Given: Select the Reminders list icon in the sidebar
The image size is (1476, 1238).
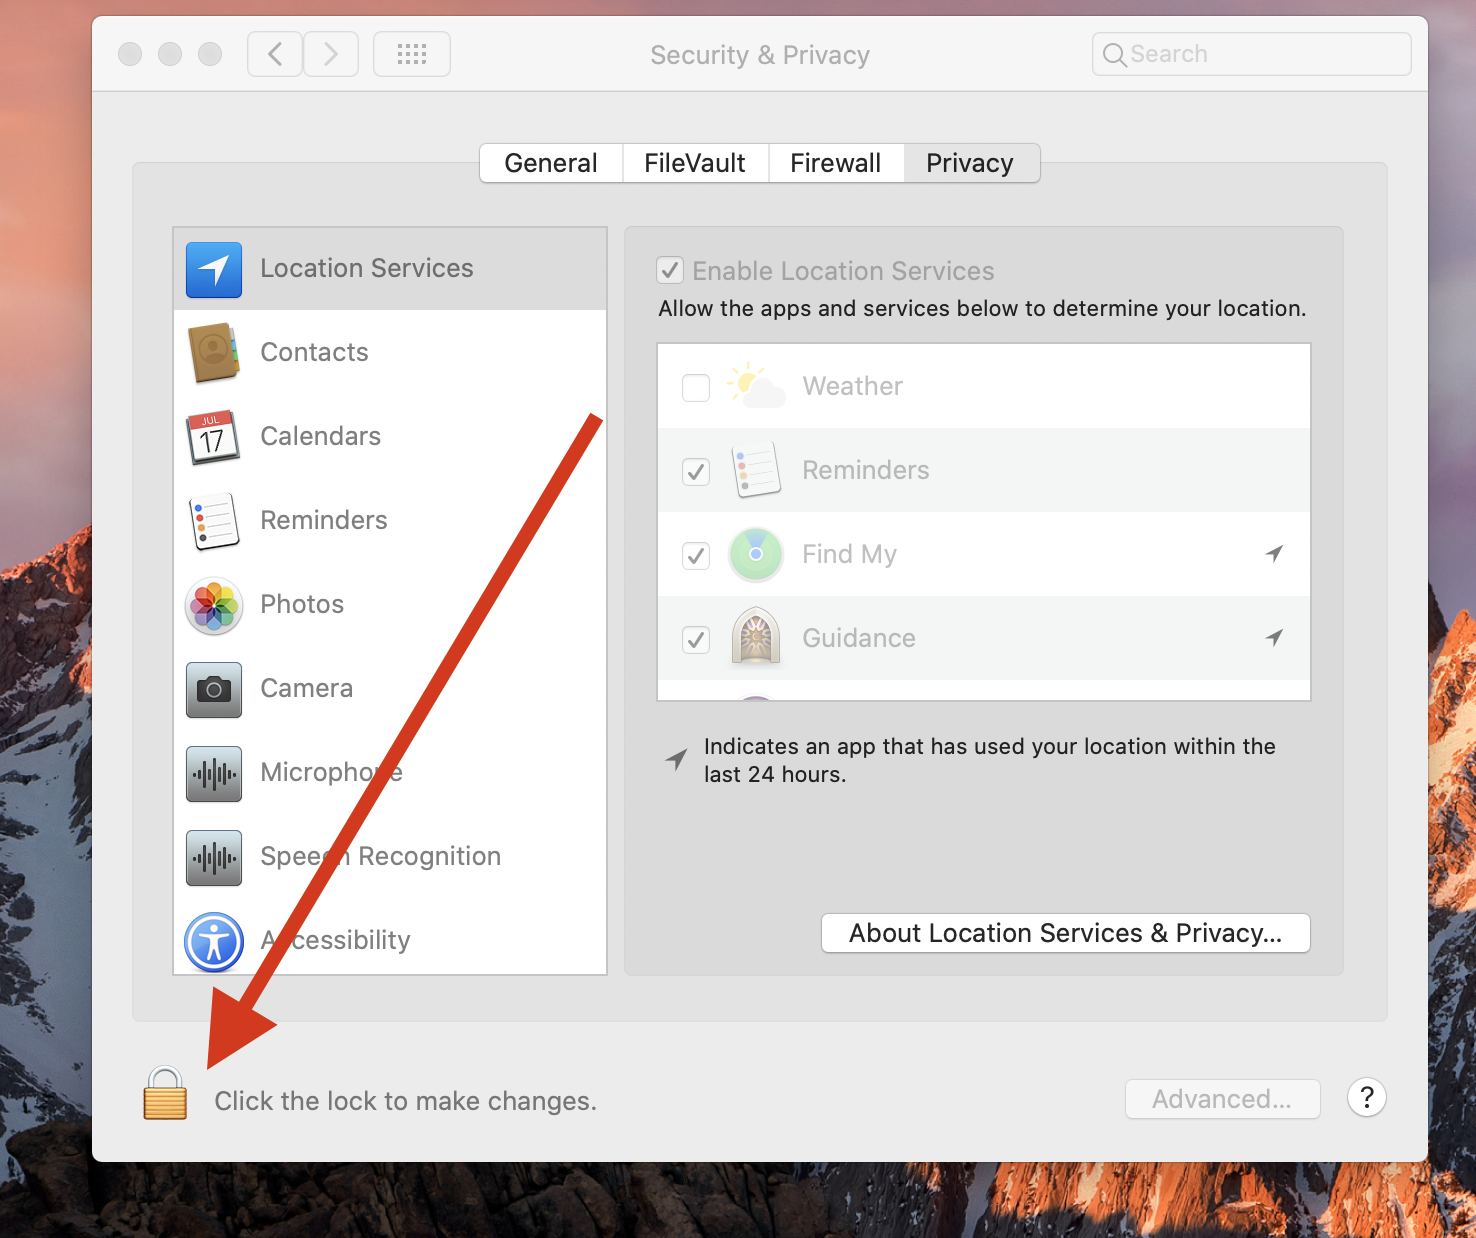Looking at the screenshot, I should pos(214,521).
